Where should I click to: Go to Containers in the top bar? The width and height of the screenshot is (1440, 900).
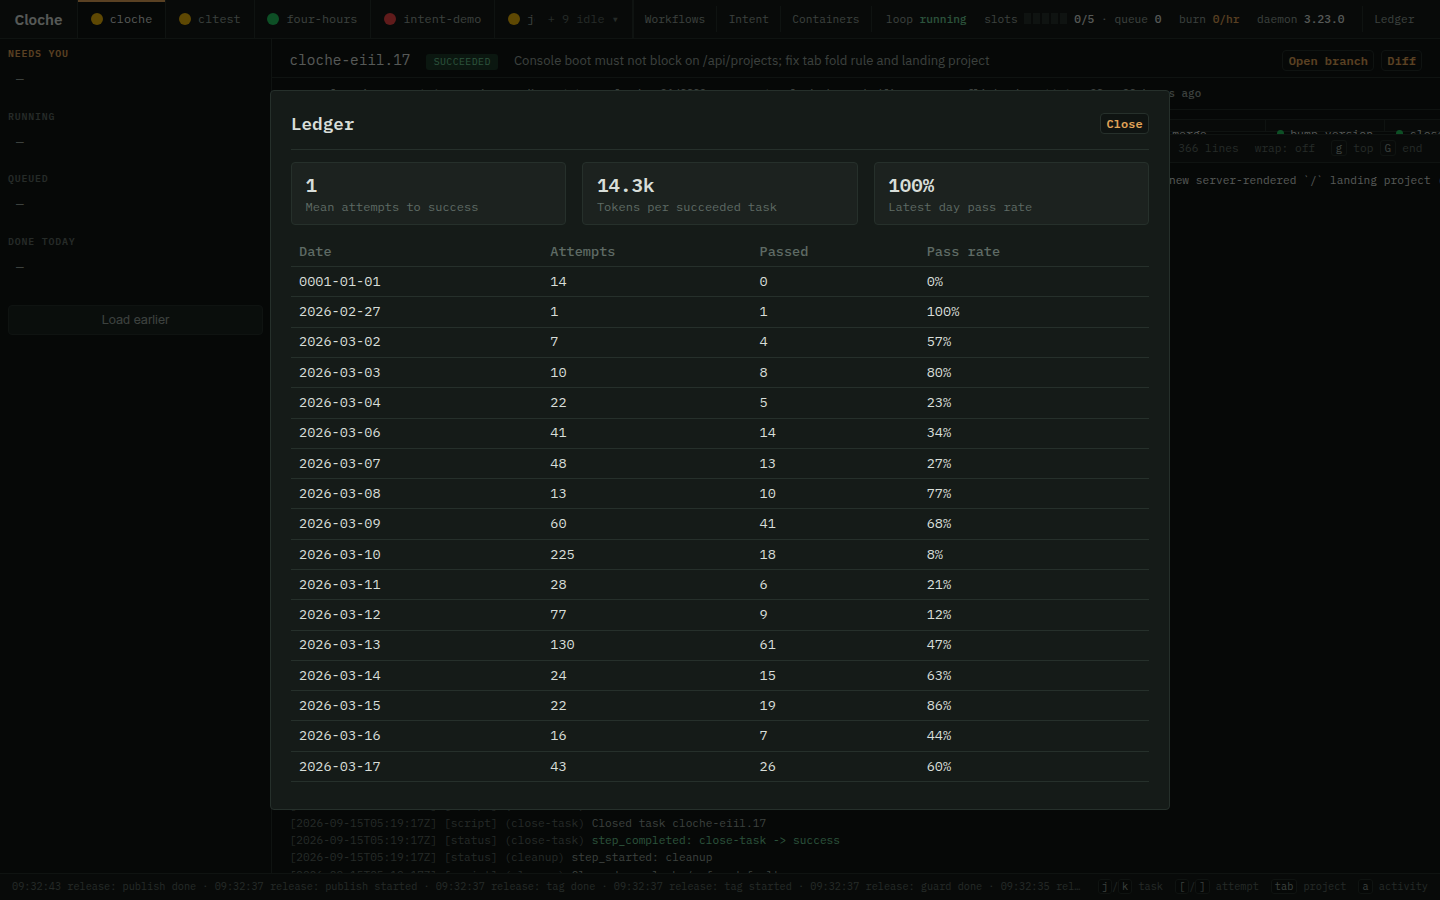click(x=825, y=19)
